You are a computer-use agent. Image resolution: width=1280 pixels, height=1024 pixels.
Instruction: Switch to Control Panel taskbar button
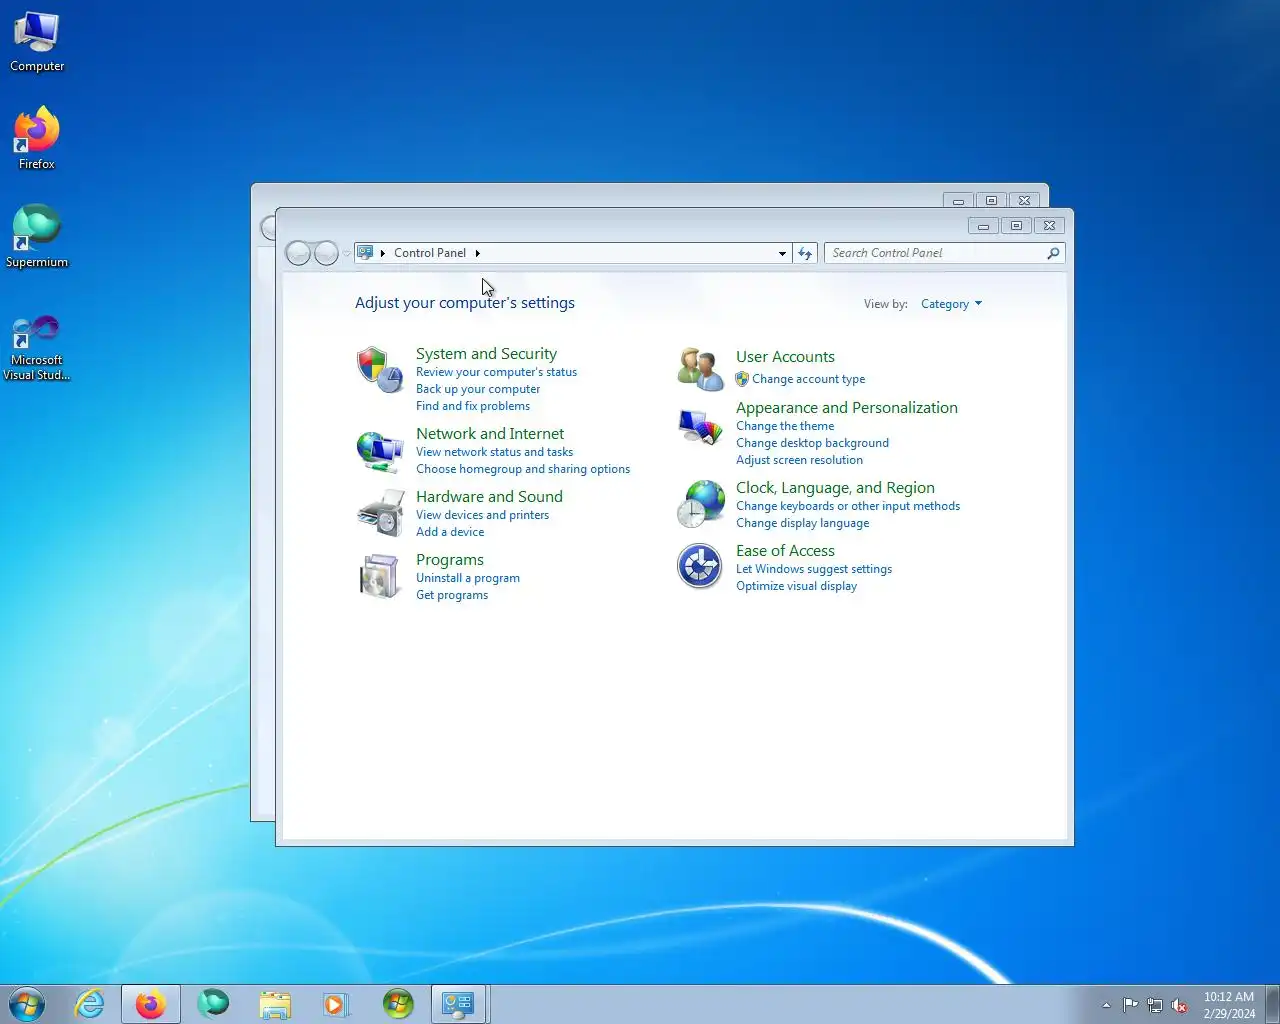(459, 1004)
